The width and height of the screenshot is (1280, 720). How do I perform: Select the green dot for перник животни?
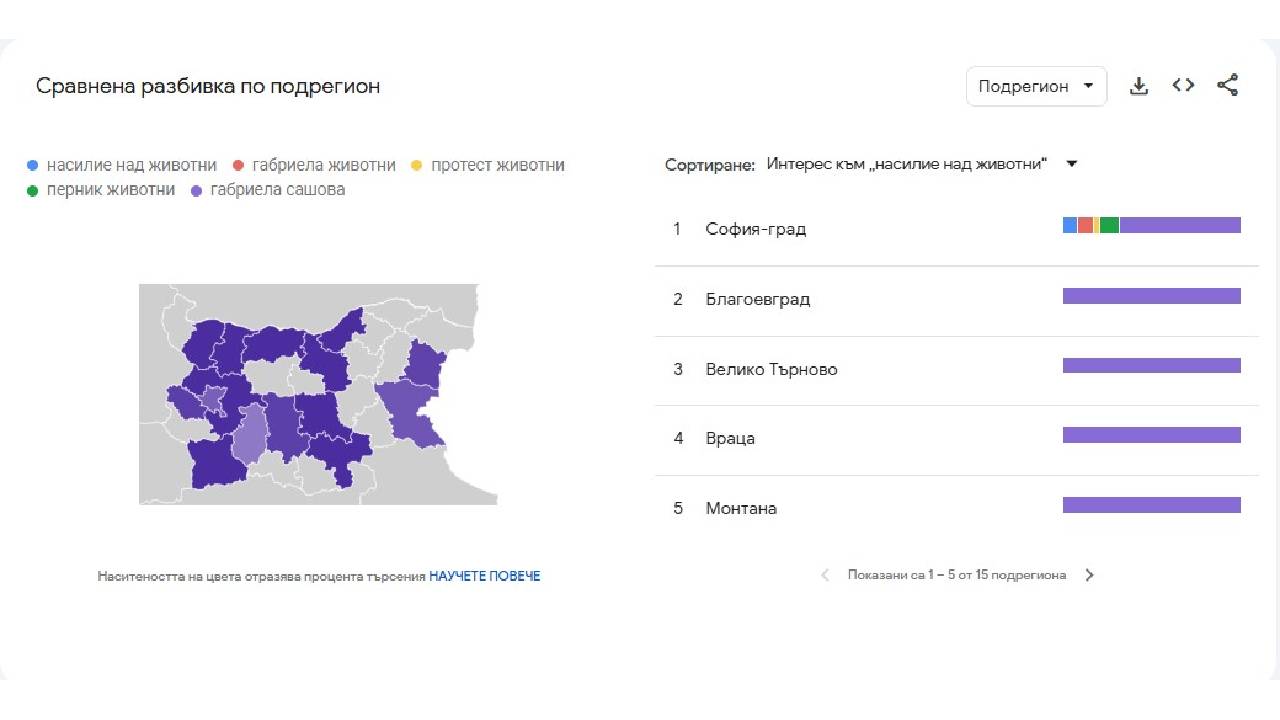click(x=31, y=189)
